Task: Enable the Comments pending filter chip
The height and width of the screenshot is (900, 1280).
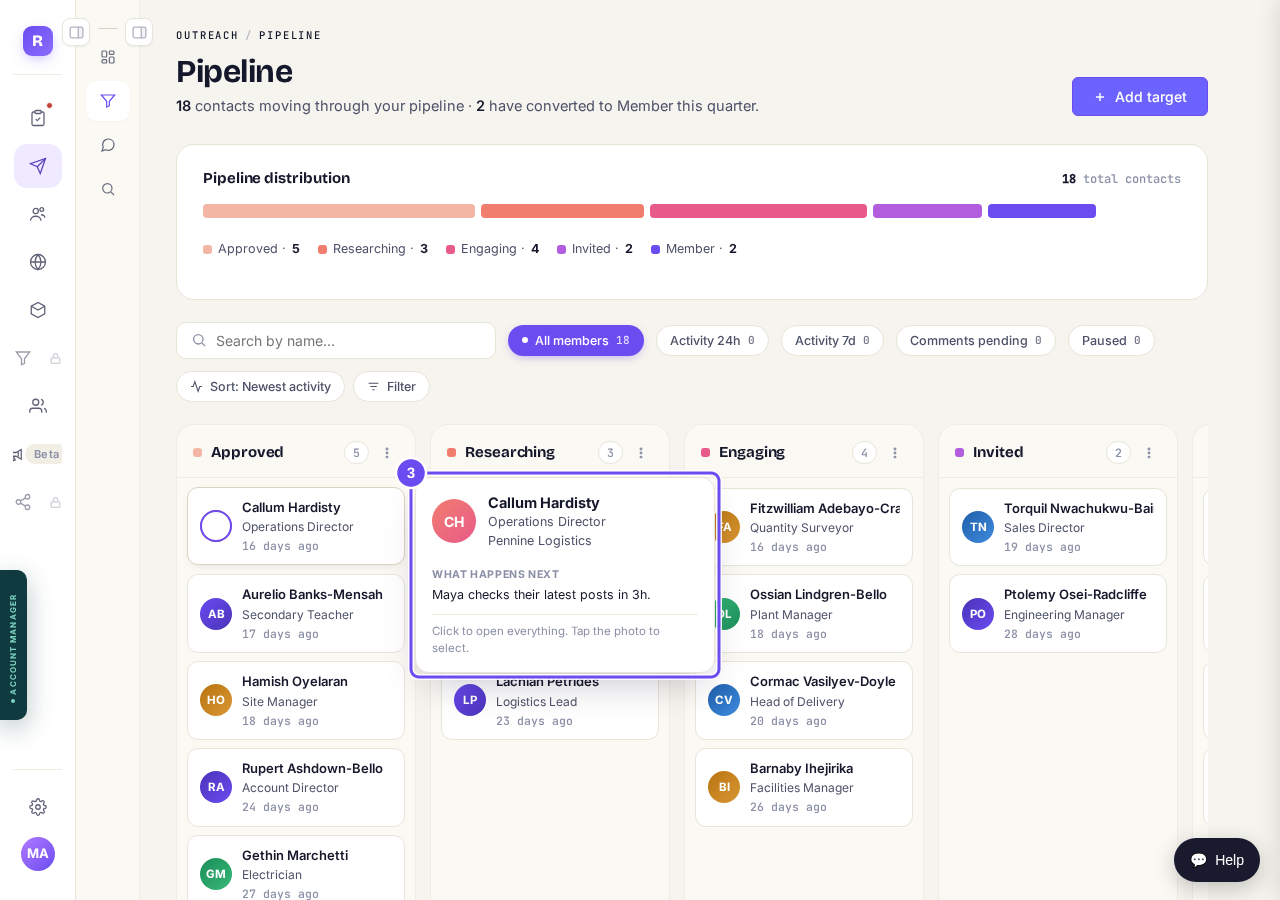Action: point(976,340)
